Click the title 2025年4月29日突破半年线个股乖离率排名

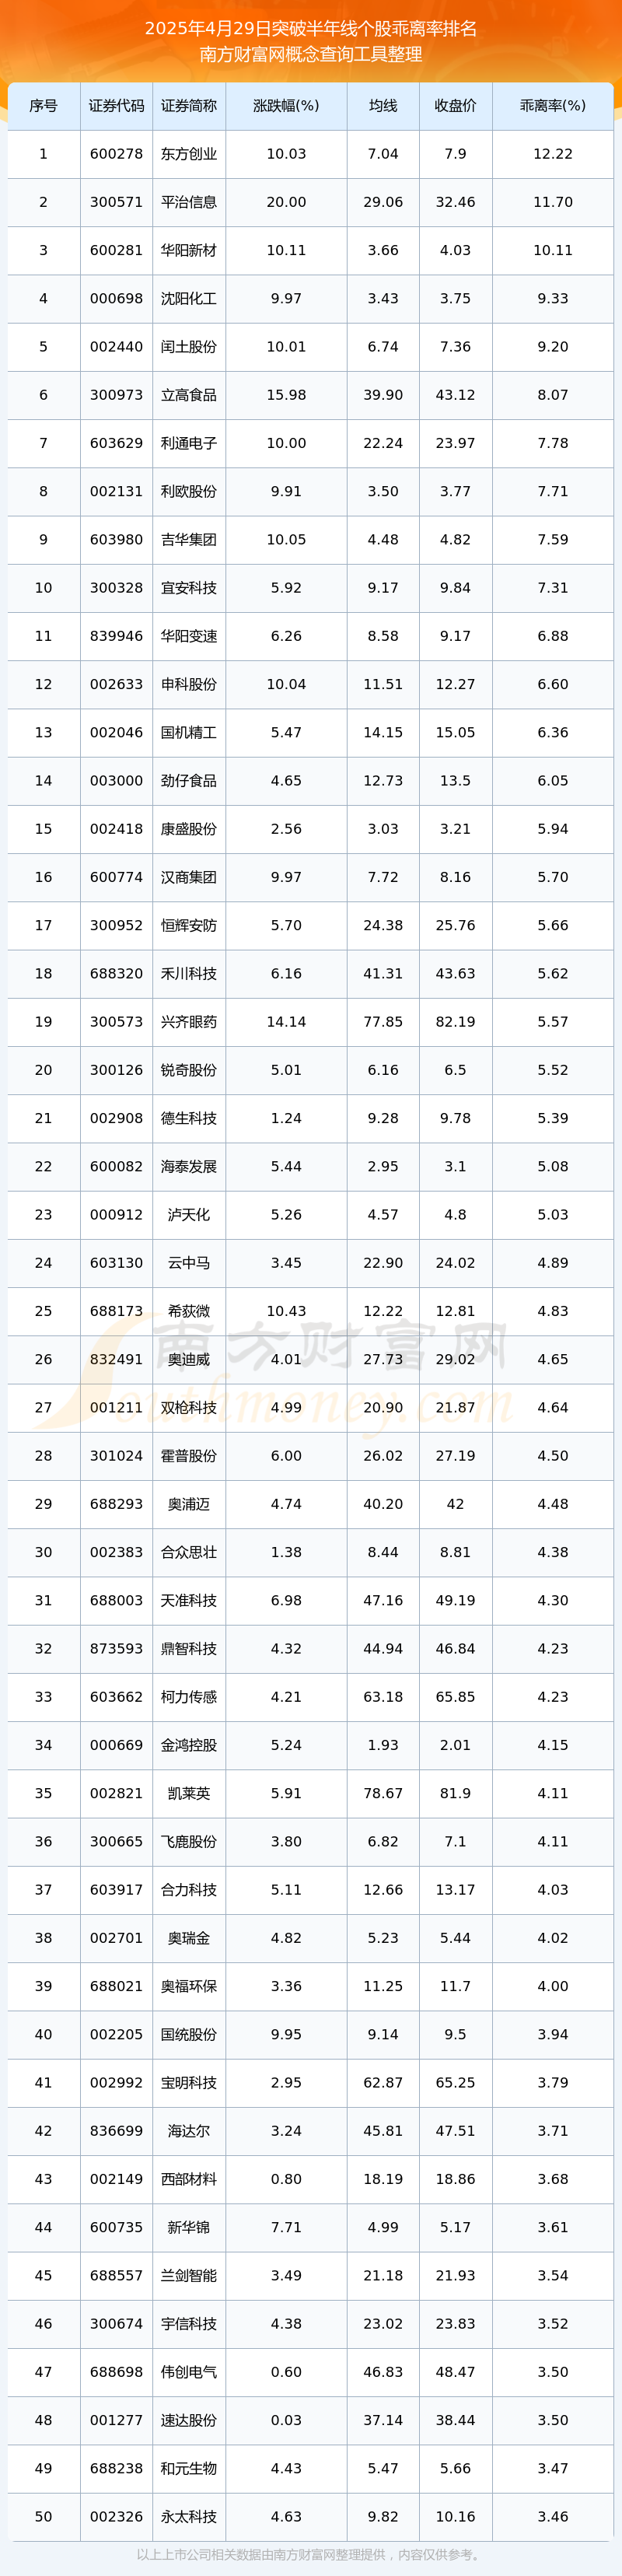click(311, 28)
